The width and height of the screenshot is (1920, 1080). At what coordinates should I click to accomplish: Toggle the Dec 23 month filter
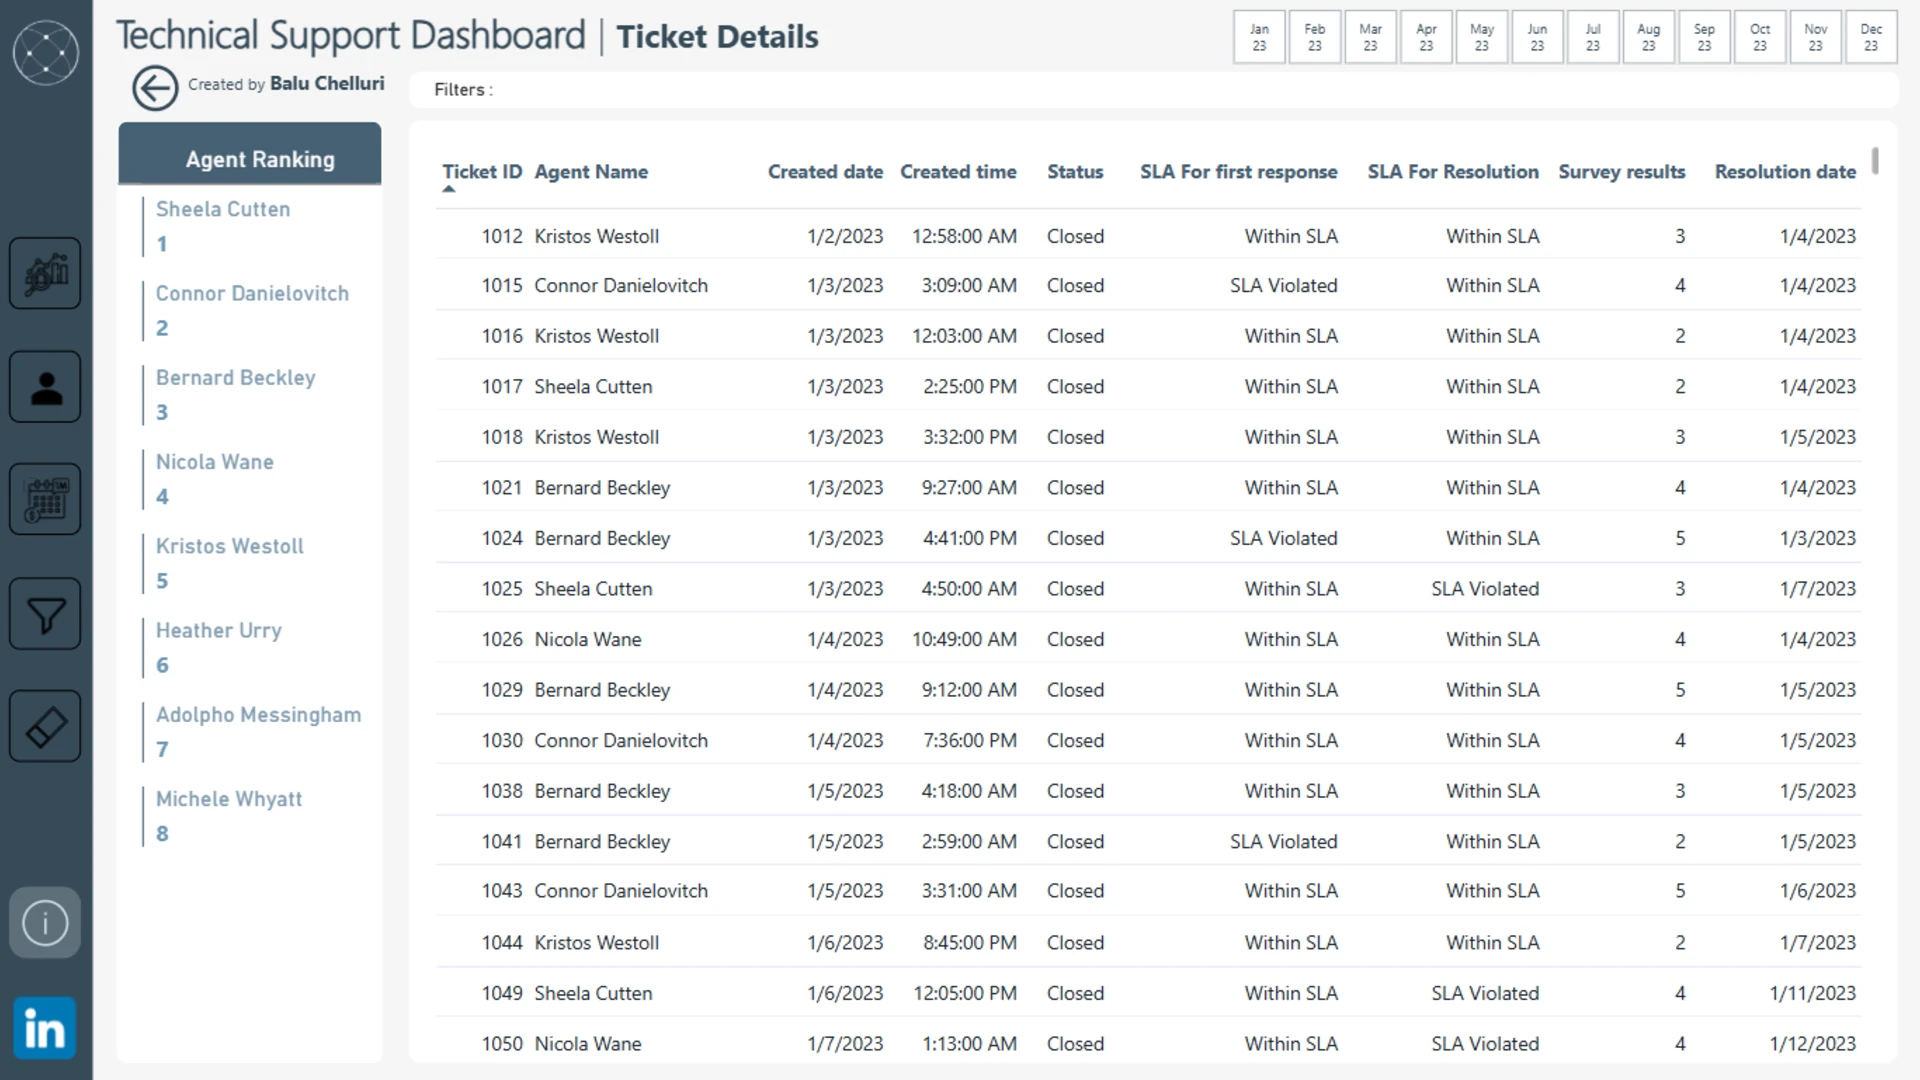coord(1871,37)
